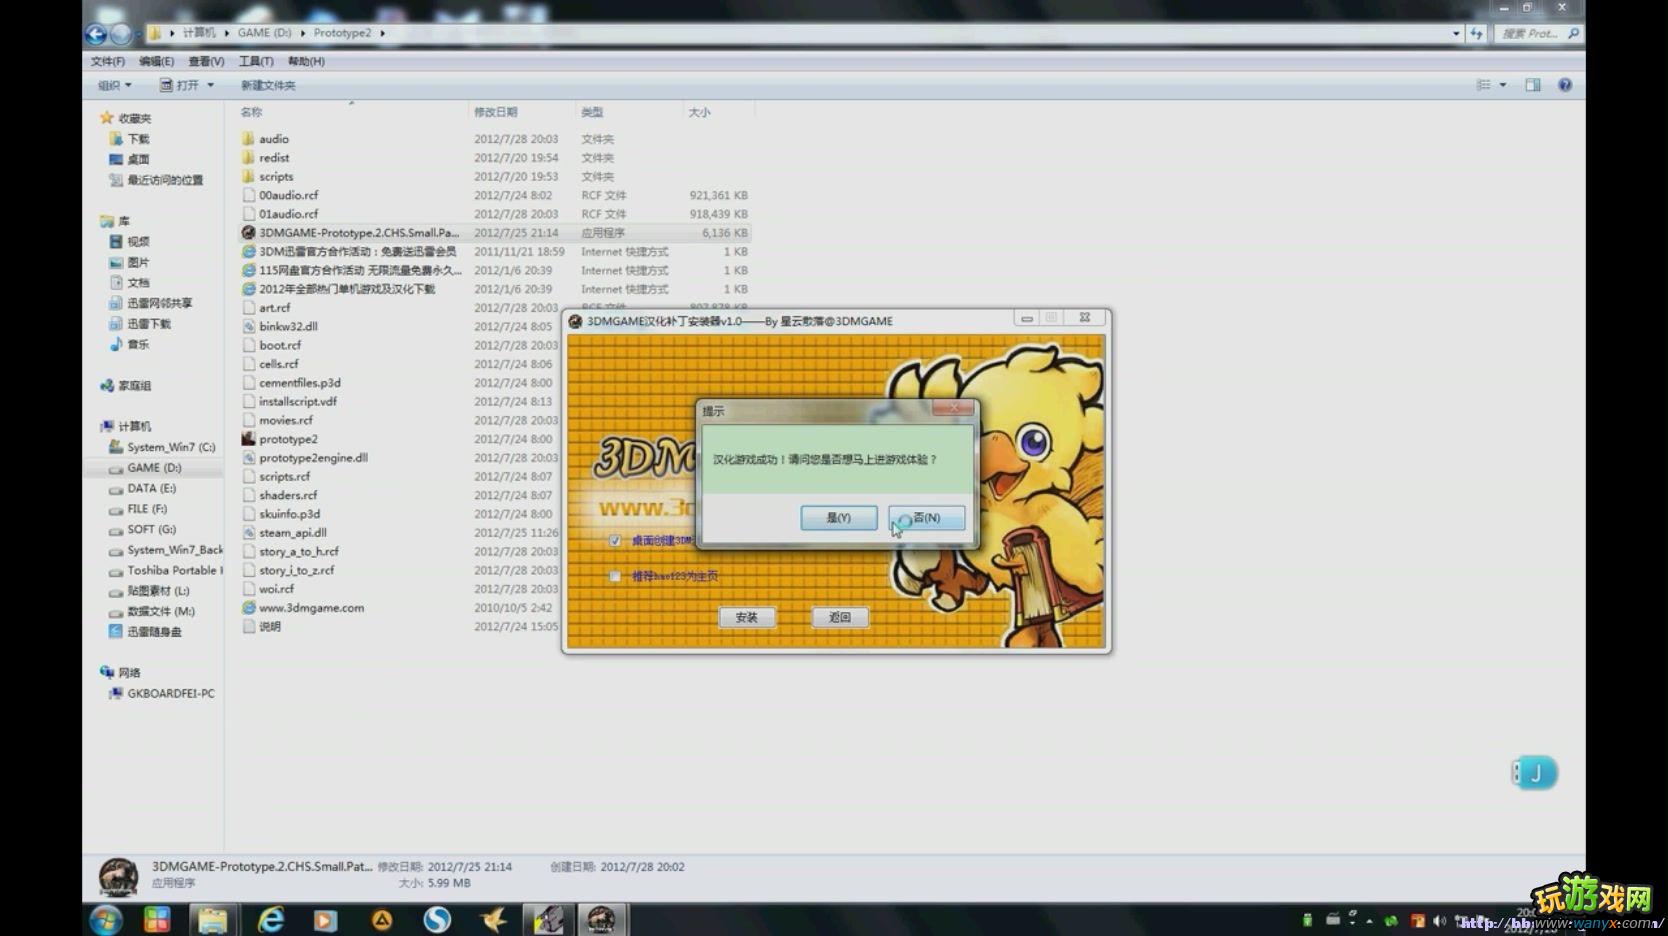Select the installscript.vdf file

(298, 401)
